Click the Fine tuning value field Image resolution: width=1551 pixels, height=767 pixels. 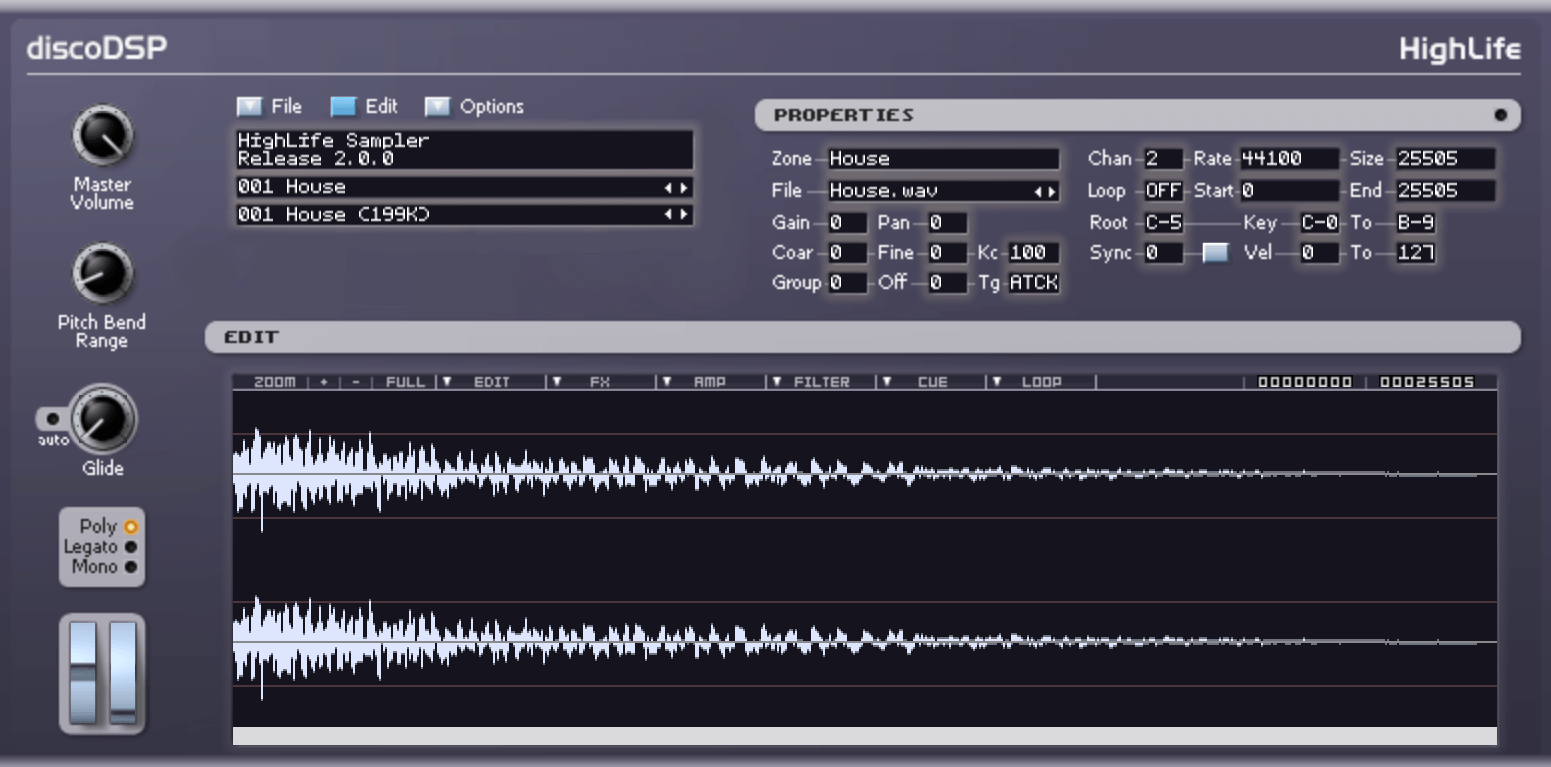pyautogui.click(x=947, y=253)
